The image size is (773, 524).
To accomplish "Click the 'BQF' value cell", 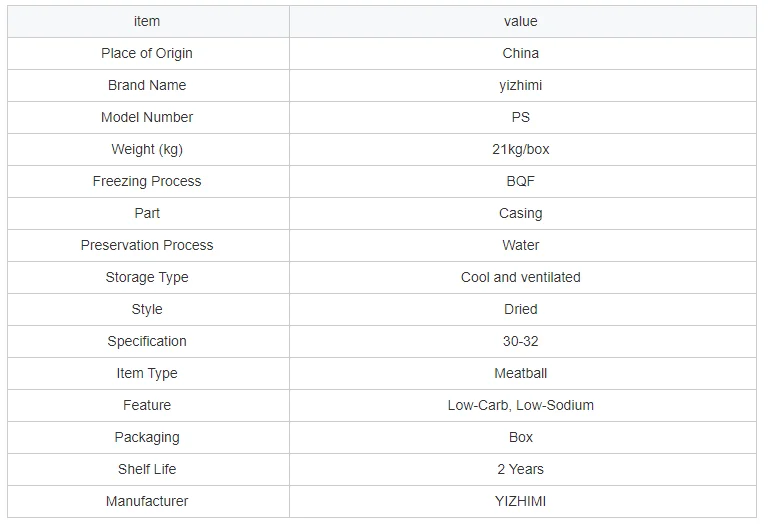I will [520, 181].
